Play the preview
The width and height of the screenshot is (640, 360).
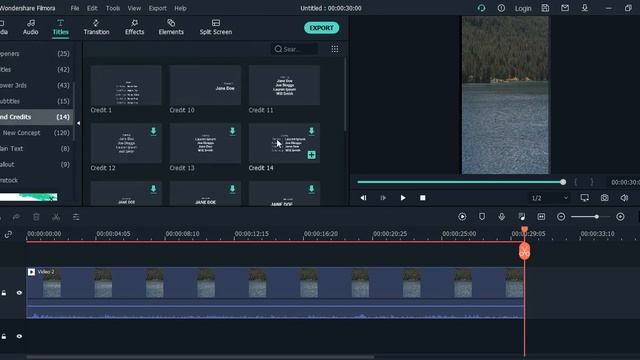(403, 198)
